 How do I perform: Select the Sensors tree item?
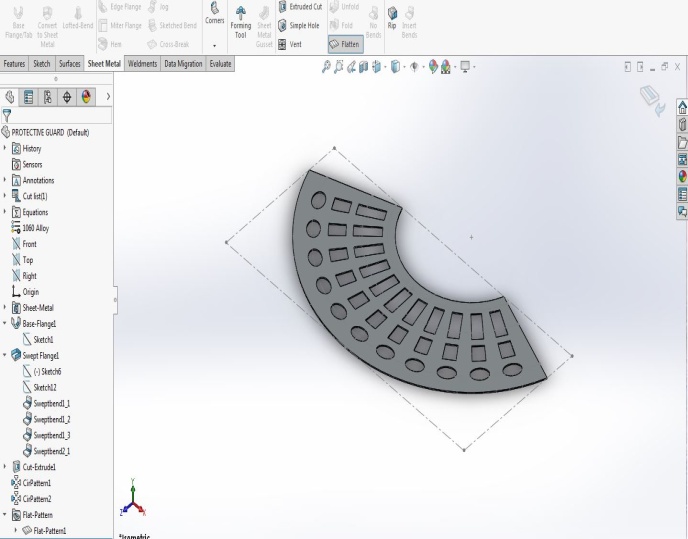tap(27, 165)
